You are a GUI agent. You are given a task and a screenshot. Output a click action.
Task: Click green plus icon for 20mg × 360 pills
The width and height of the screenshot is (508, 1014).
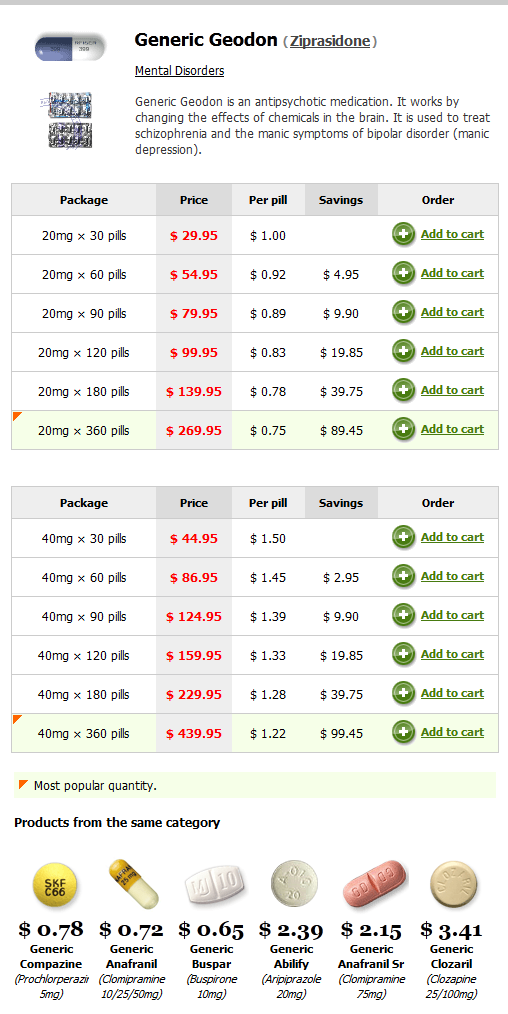tap(403, 429)
